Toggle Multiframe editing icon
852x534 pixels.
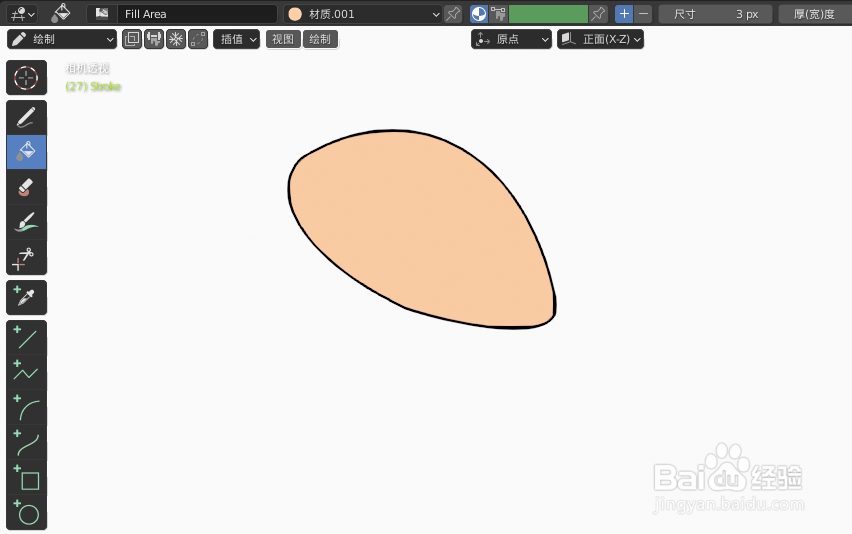(198, 39)
